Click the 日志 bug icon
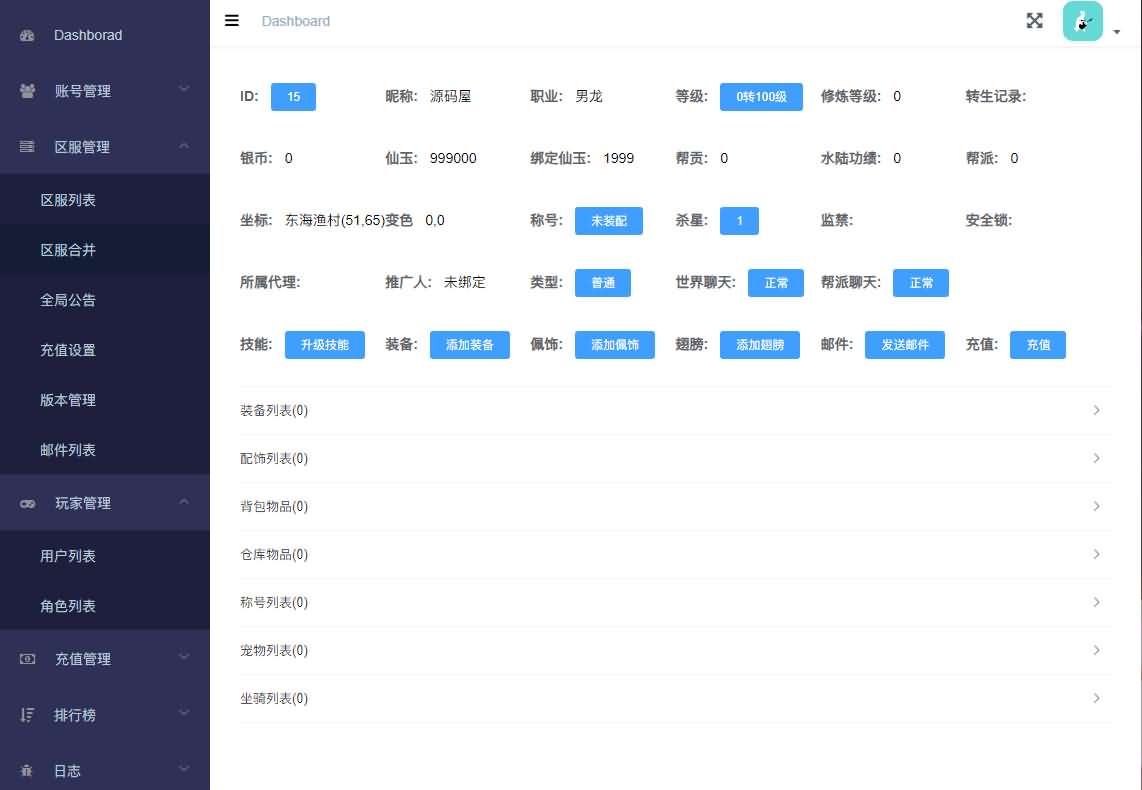Screen dimensions: 1142x790 point(27,771)
